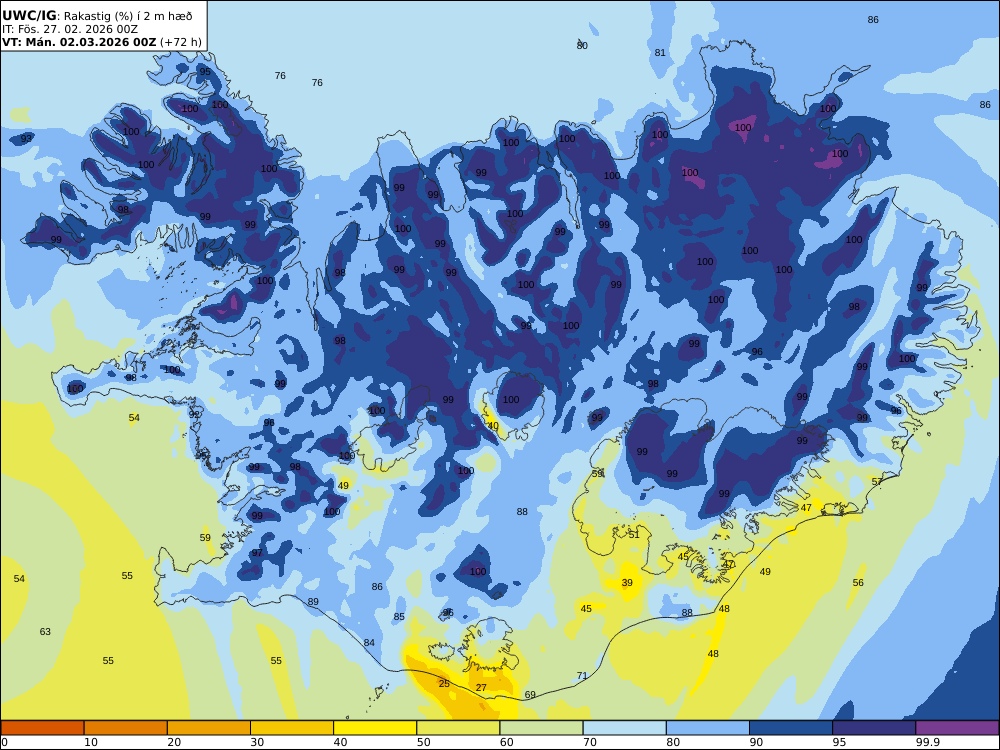
Task: Click the map value '71' along the coastline
Action: [582, 676]
